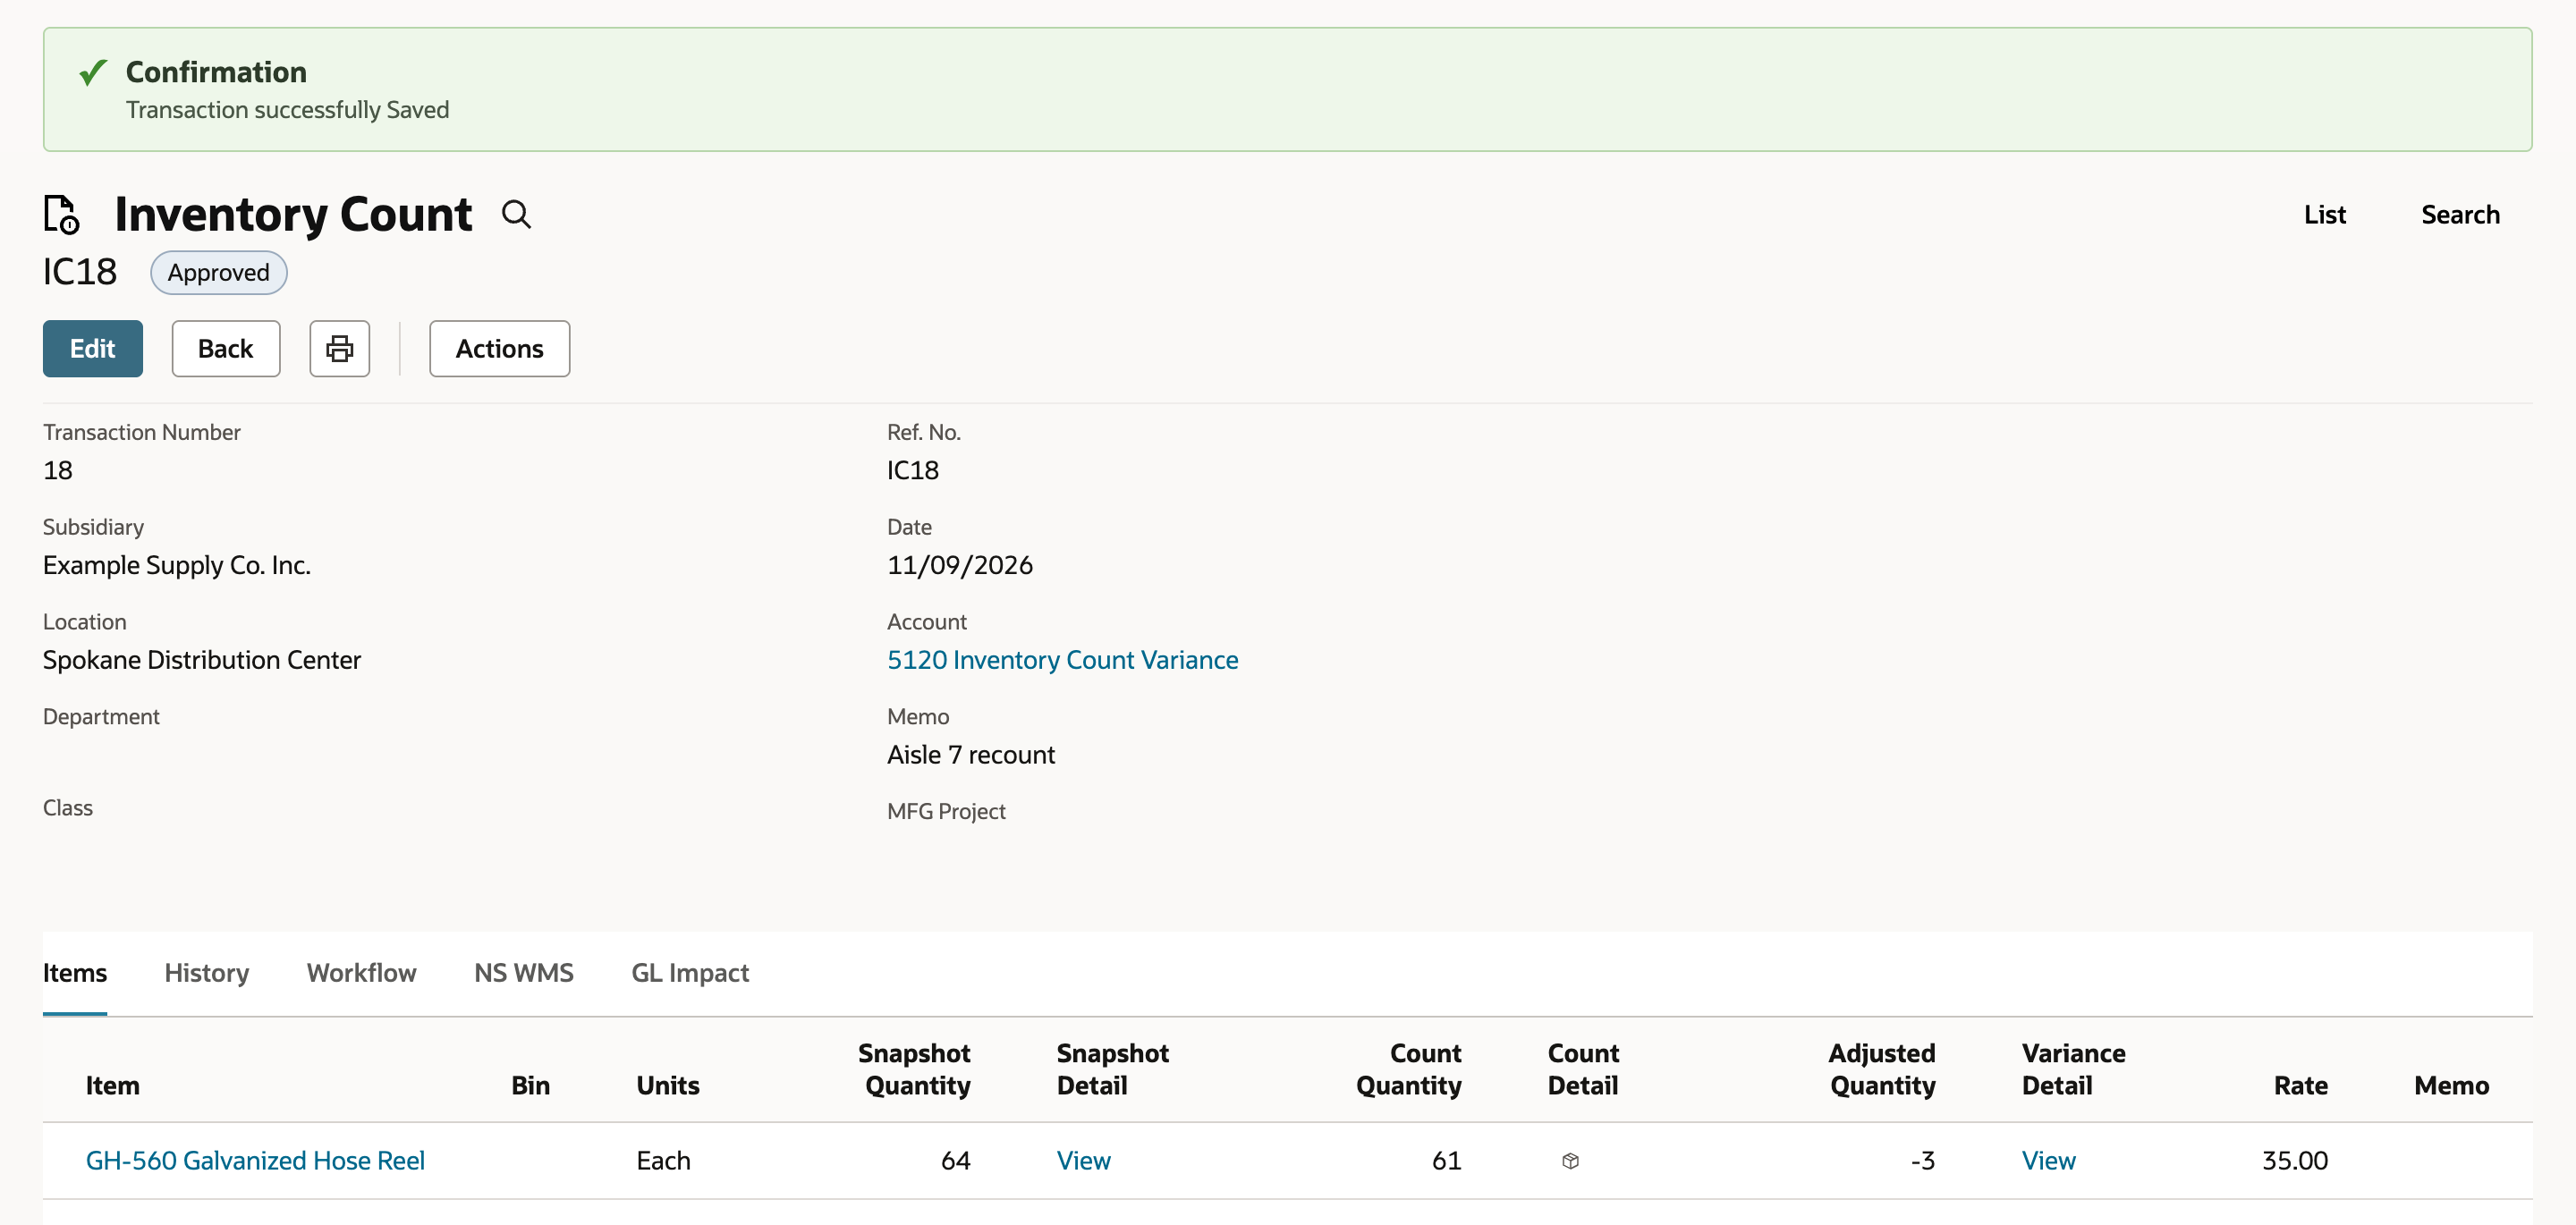
Task: Click the Adjusted Quantity column header
Action: pyautogui.click(x=1882, y=1069)
